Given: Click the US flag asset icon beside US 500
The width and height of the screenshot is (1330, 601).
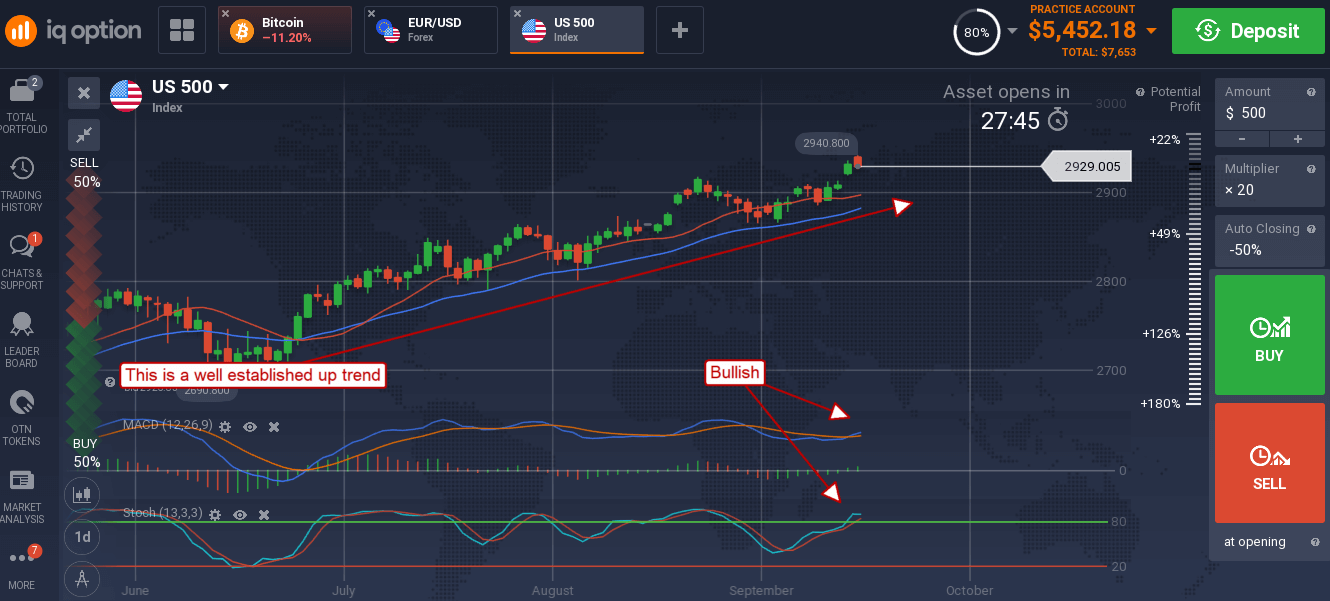Looking at the screenshot, I should [126, 95].
